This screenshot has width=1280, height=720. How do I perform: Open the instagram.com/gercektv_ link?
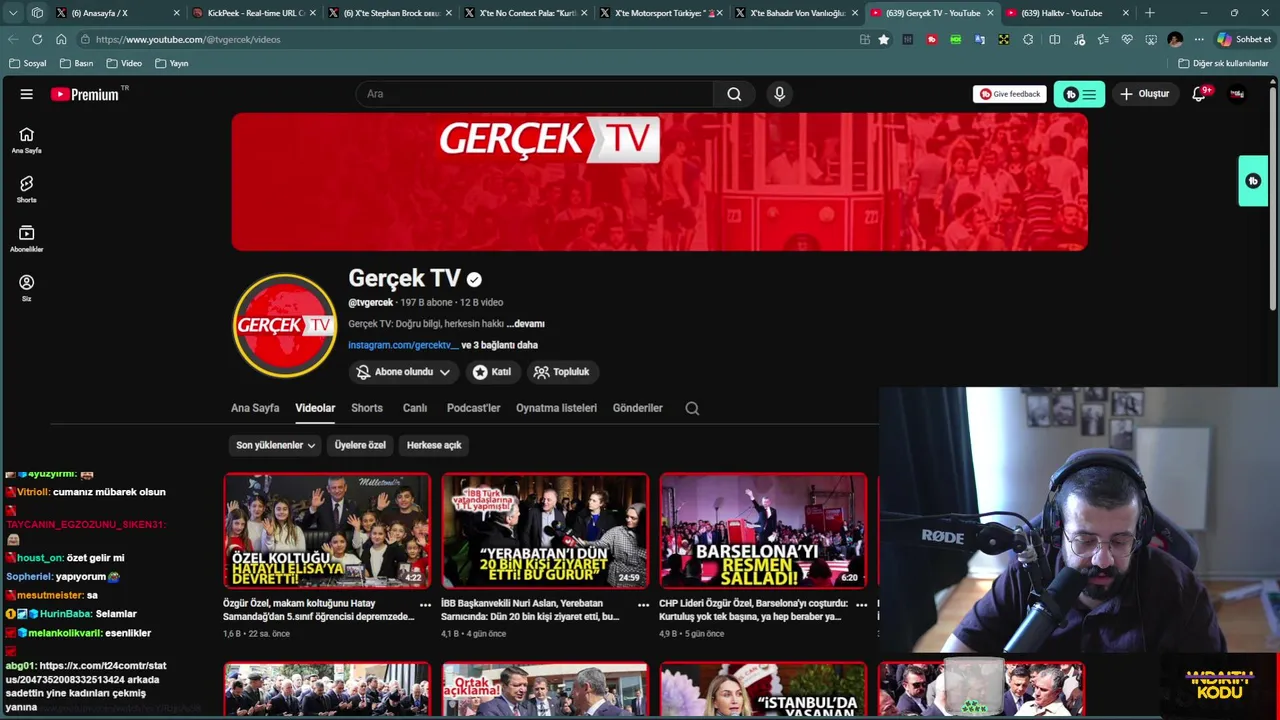(x=403, y=345)
